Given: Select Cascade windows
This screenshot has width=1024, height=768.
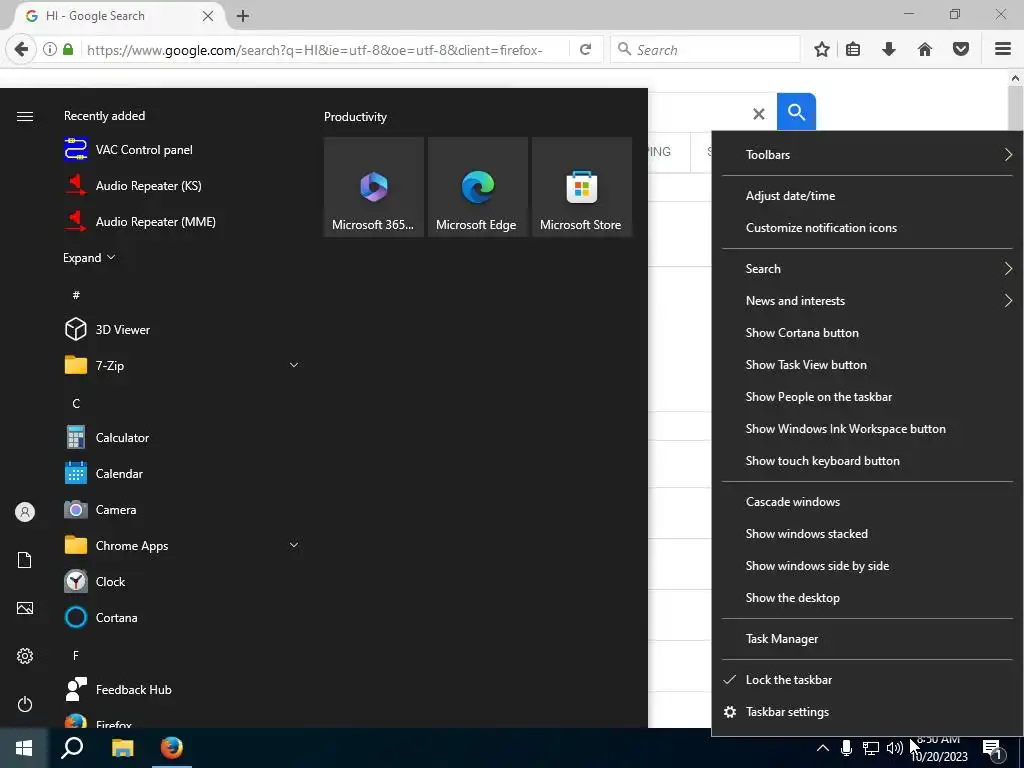Looking at the screenshot, I should click(x=867, y=502).
